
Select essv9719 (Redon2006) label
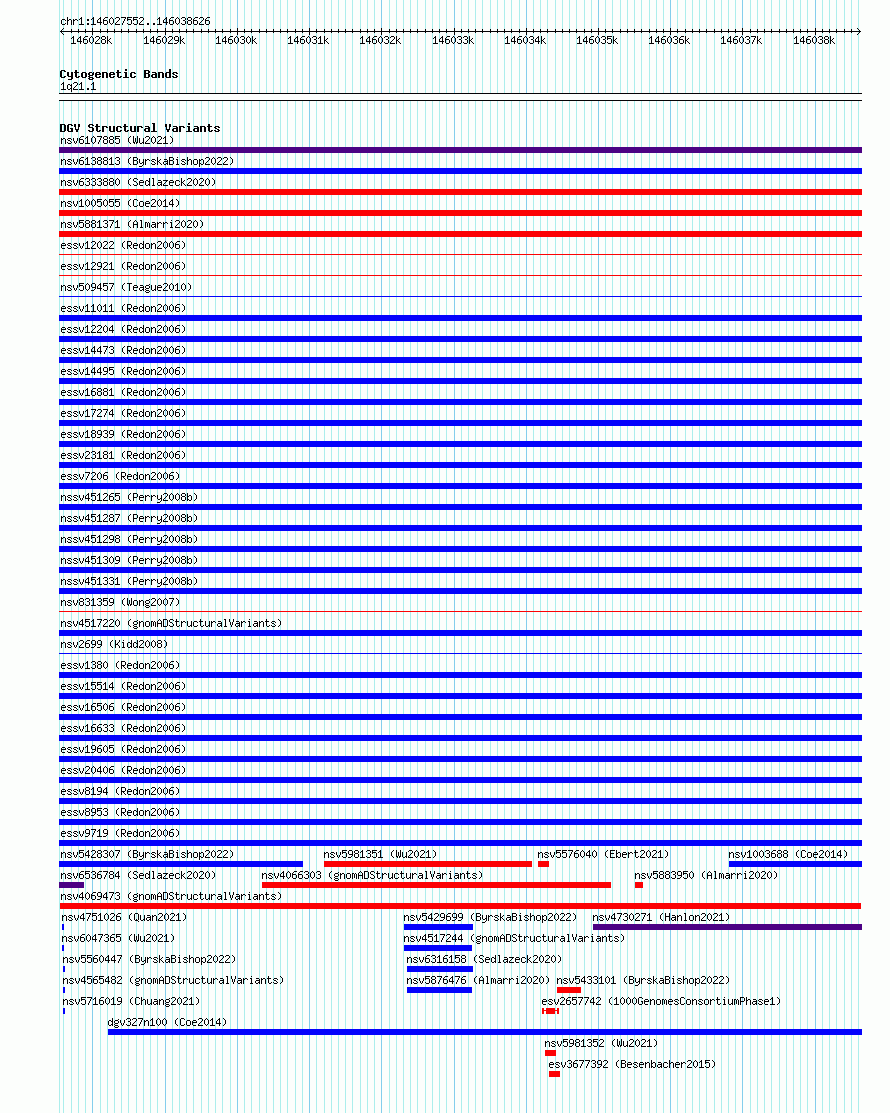[120, 833]
